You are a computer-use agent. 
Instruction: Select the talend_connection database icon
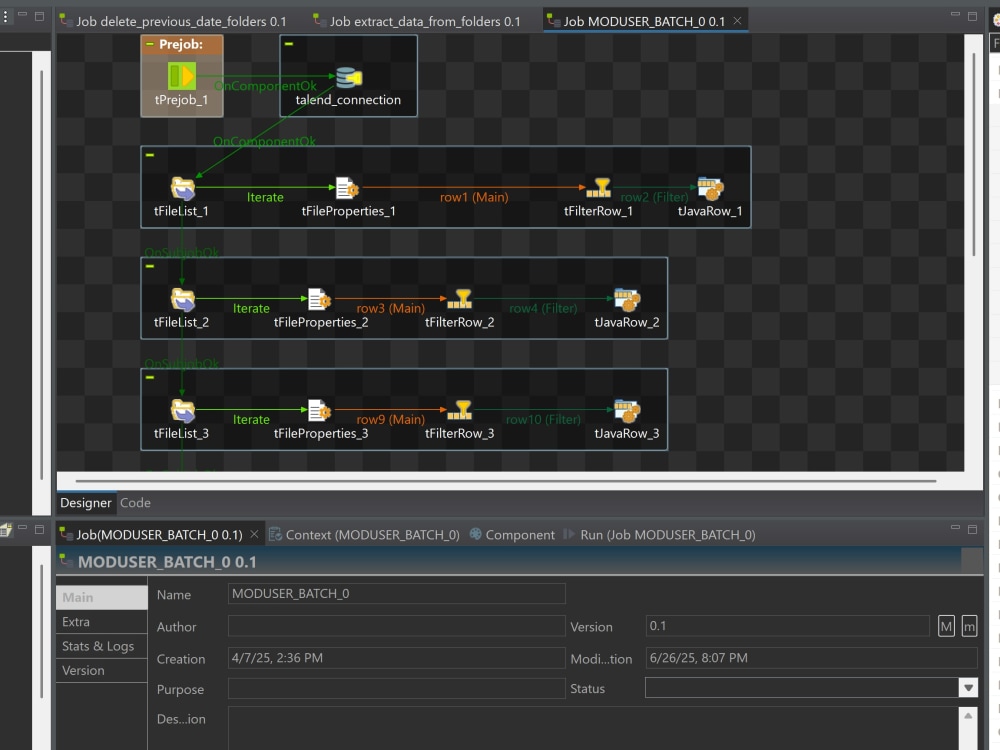click(x=348, y=77)
